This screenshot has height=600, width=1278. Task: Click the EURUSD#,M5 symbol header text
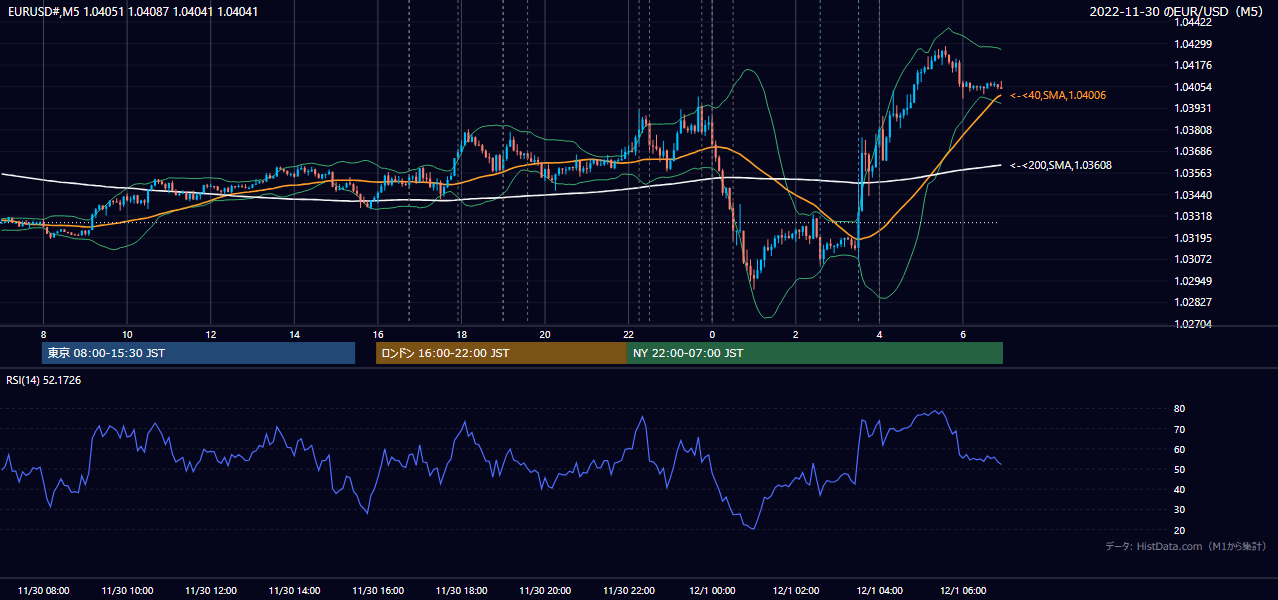(131, 11)
